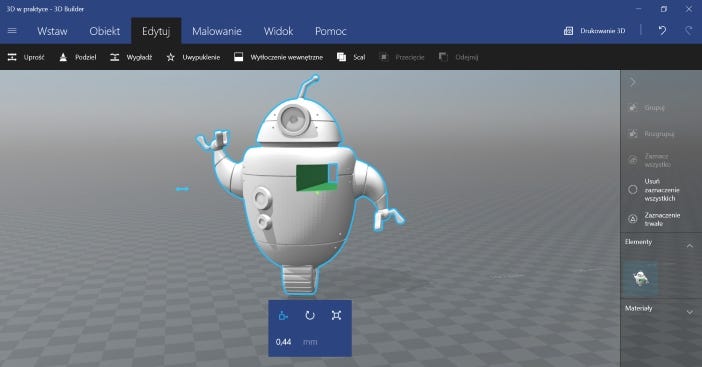The width and height of the screenshot is (702, 367).
Task: Select the scale tool icon
Action: point(336,316)
